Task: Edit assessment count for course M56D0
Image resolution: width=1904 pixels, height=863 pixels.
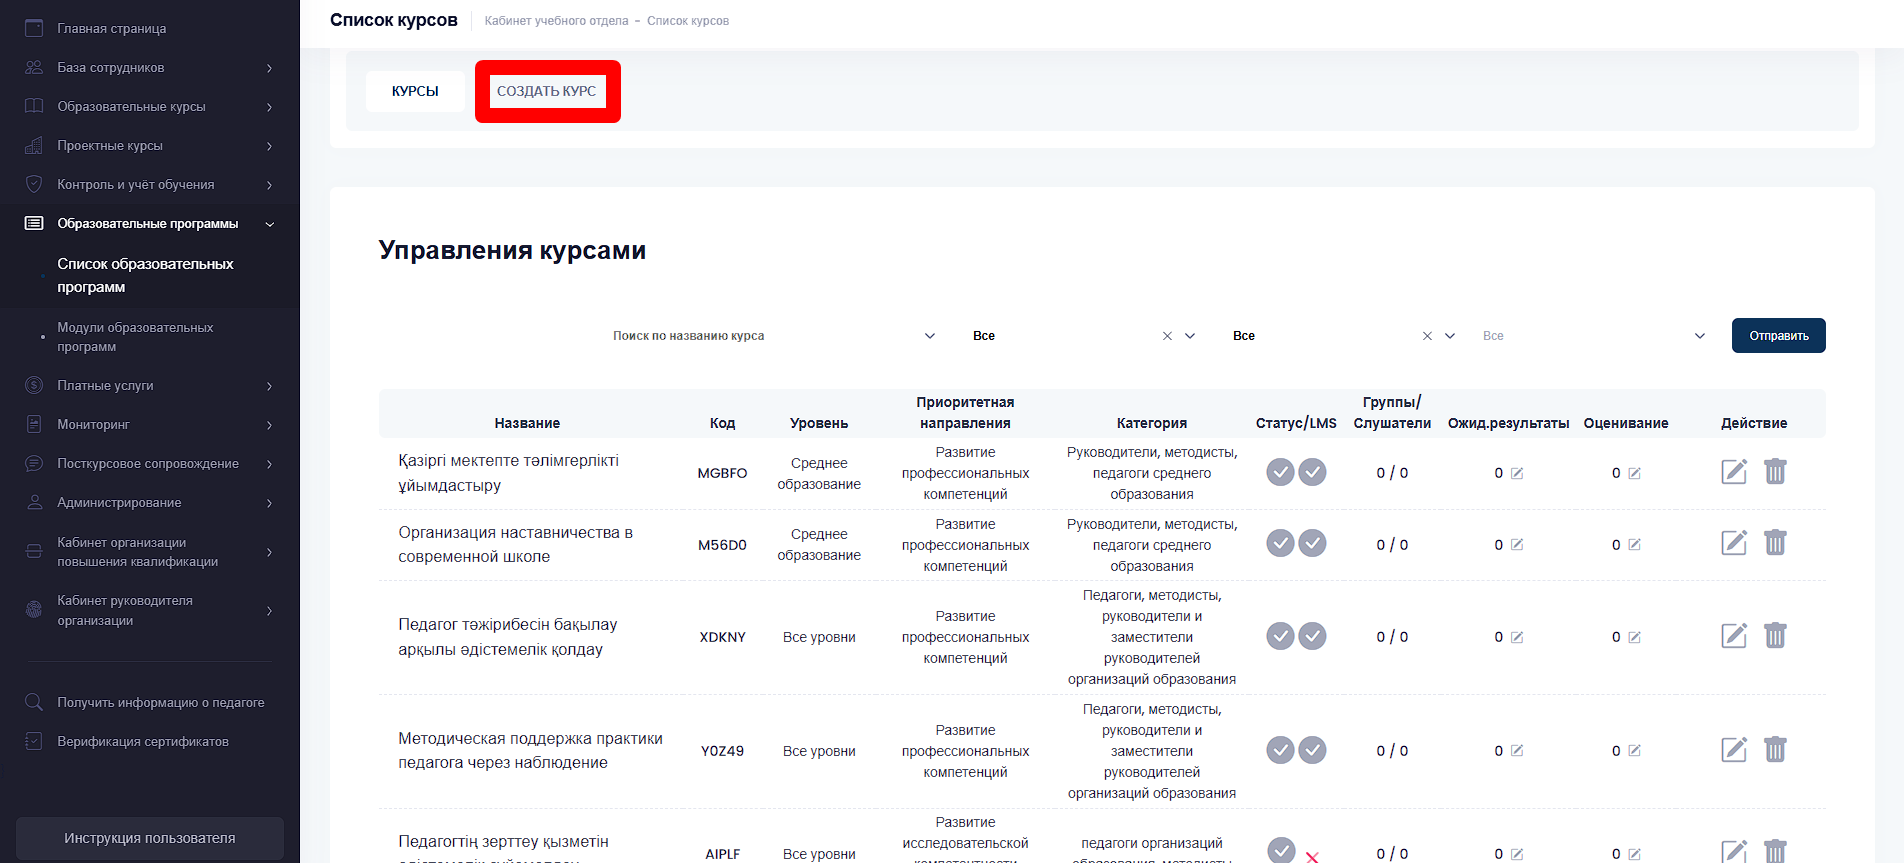Action: (x=1634, y=545)
